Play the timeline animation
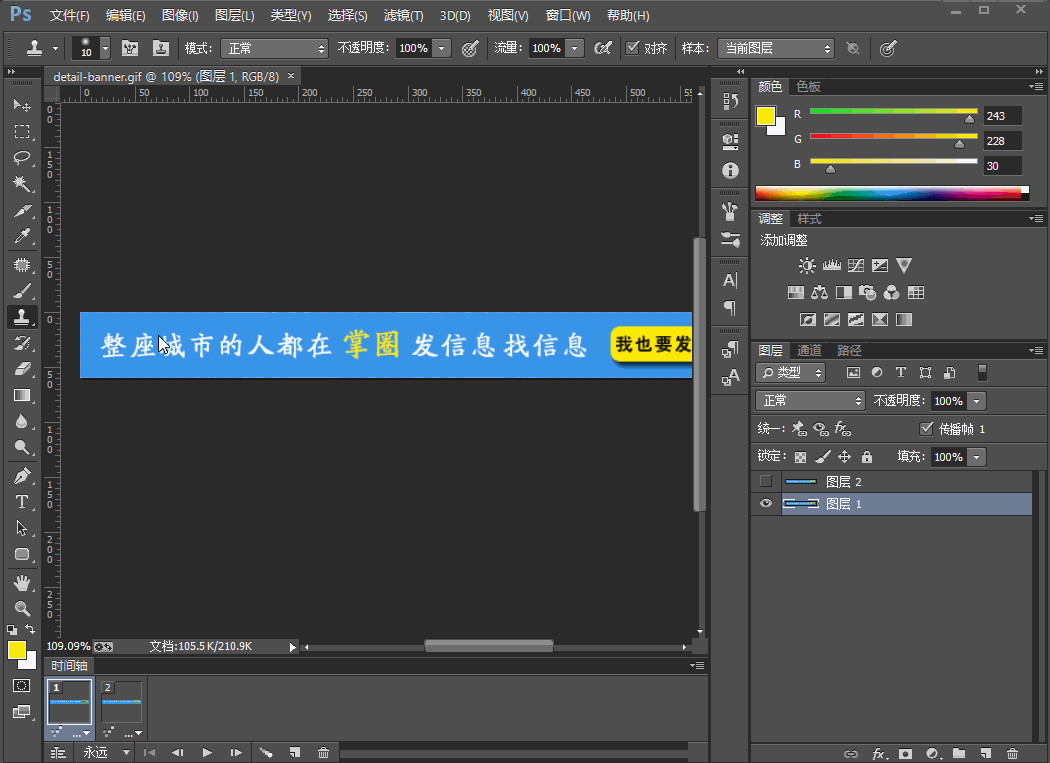This screenshot has width=1050, height=763. (207, 752)
